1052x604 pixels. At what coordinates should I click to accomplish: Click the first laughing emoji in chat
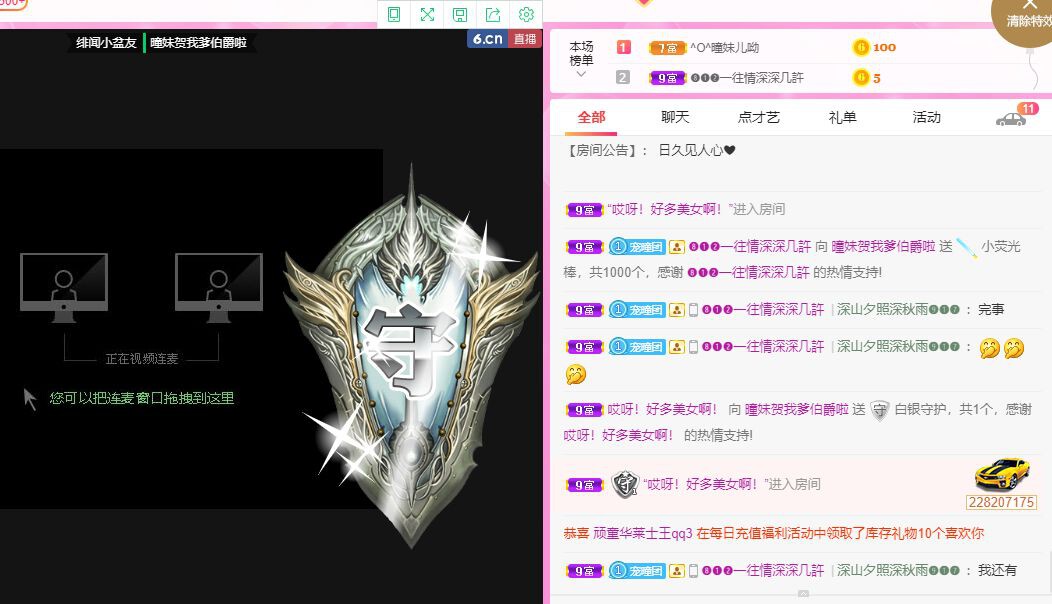(989, 348)
